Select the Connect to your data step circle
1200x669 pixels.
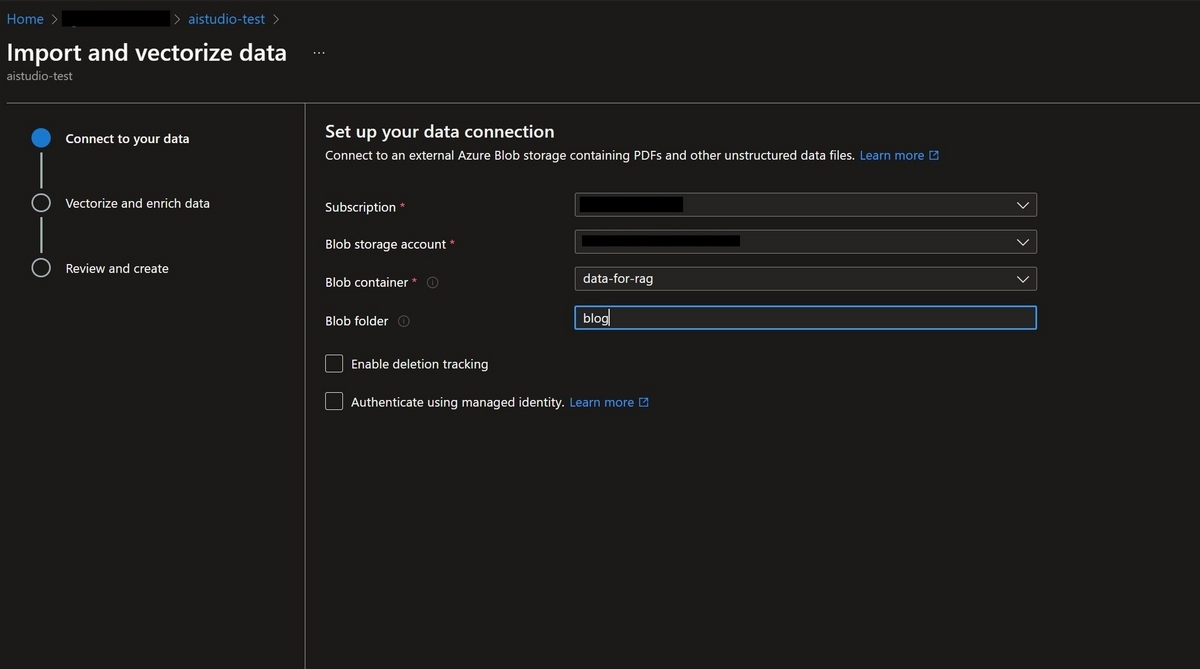41,138
